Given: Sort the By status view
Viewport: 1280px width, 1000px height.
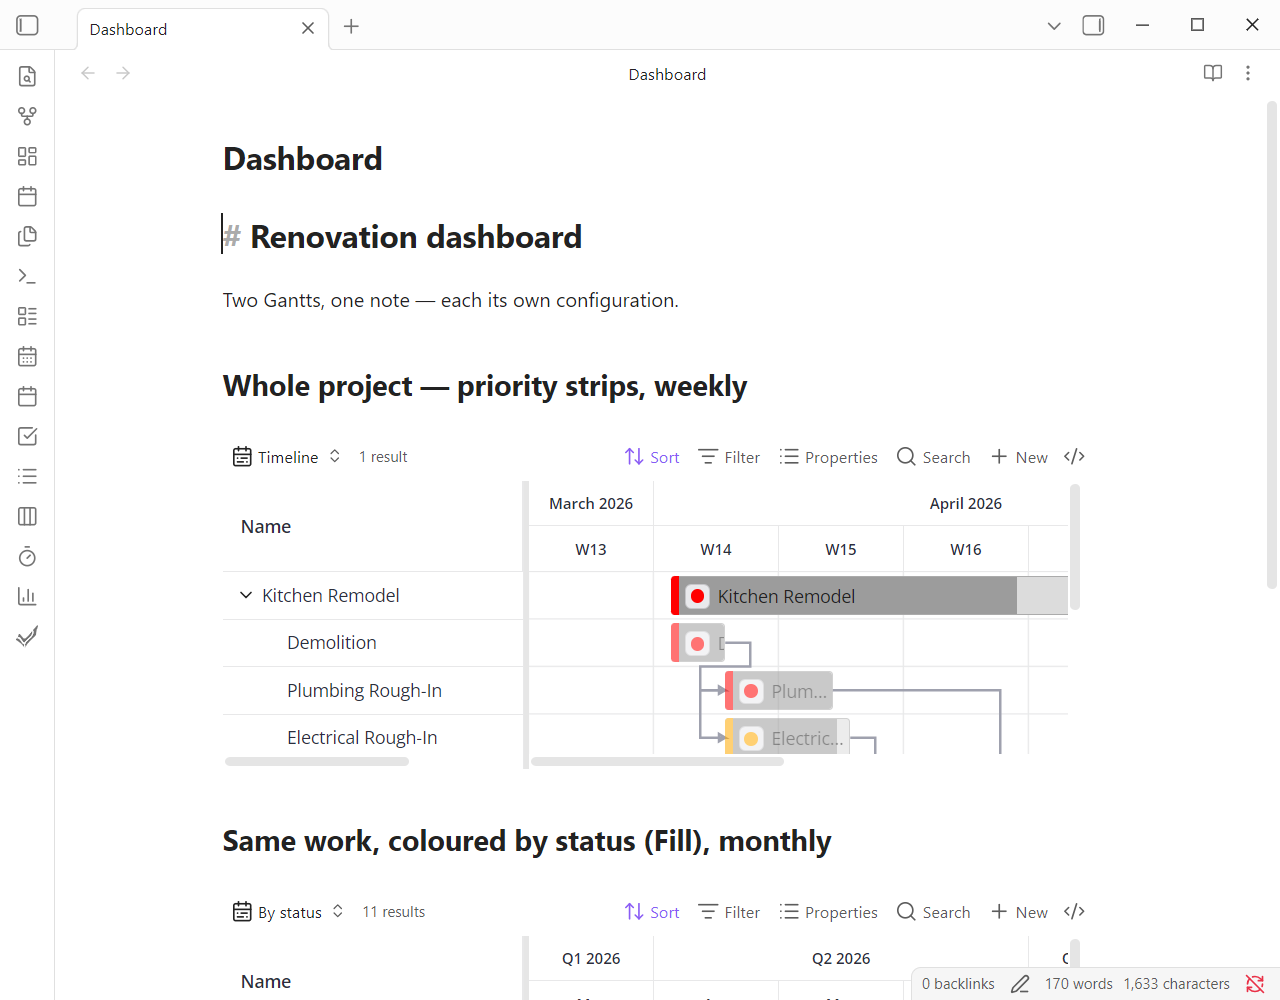Looking at the screenshot, I should [652, 912].
